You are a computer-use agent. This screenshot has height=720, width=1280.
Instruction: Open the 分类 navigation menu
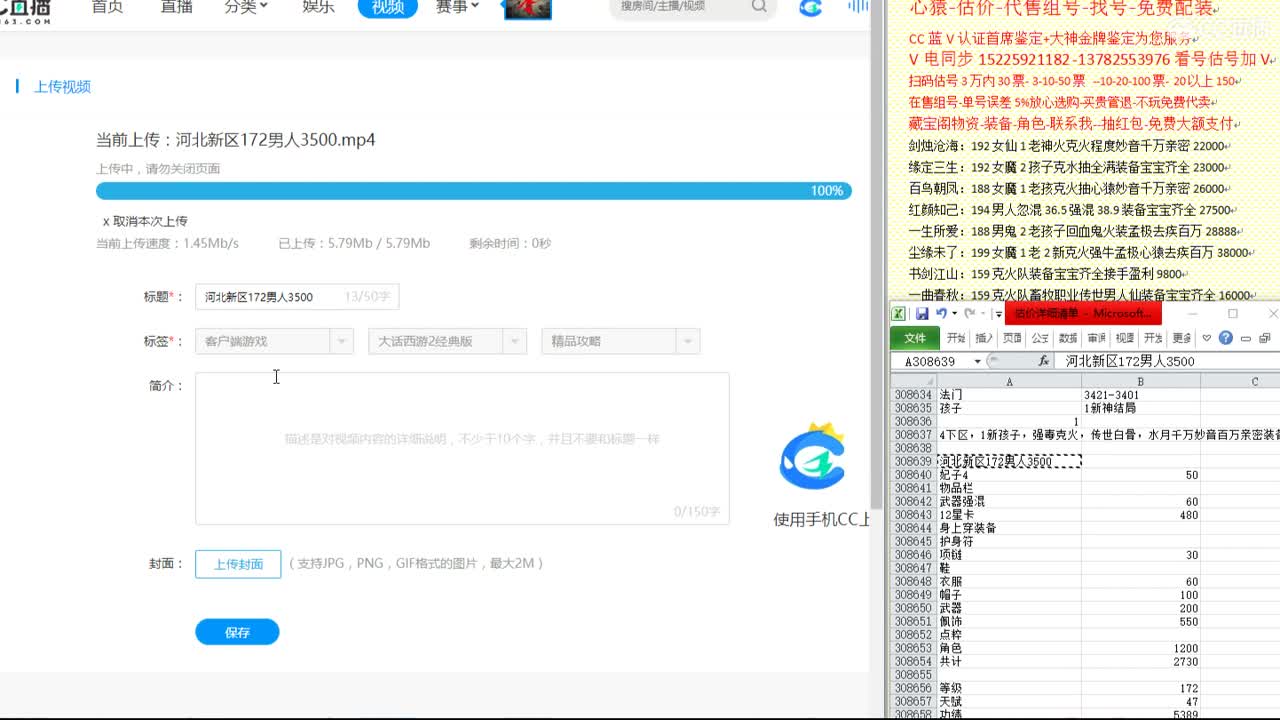(246, 7)
